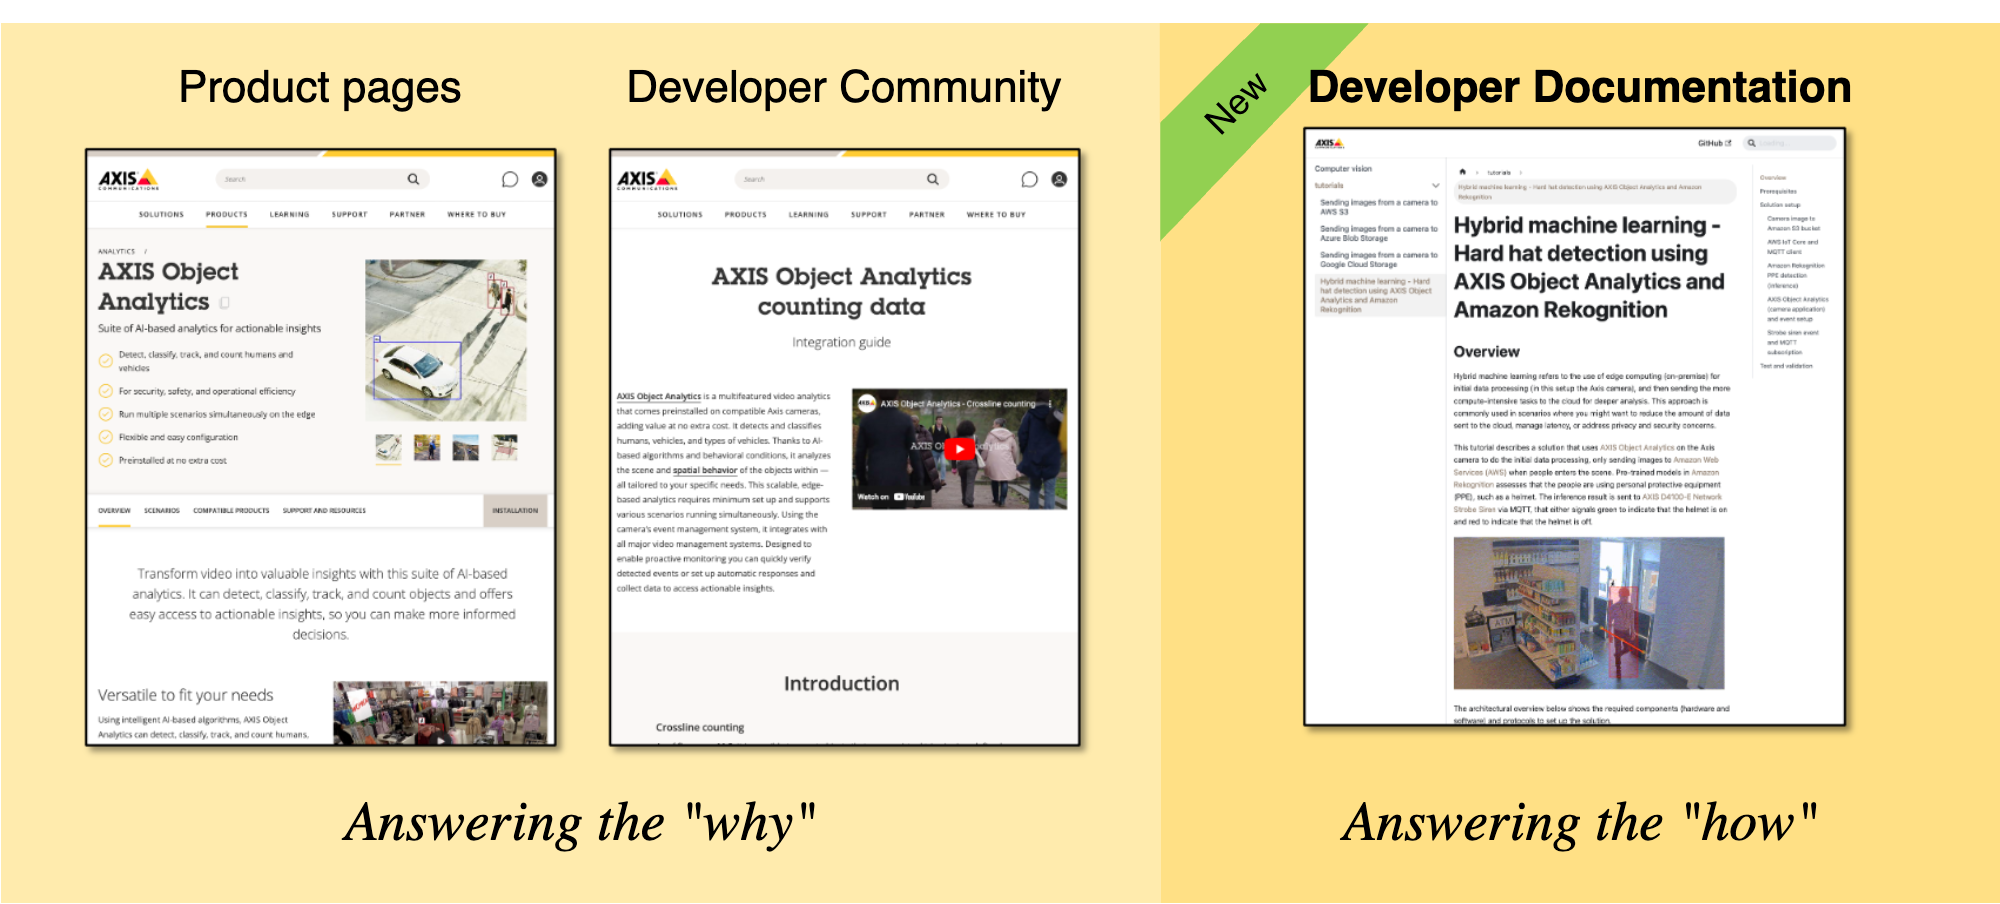The width and height of the screenshot is (2000, 904).
Task: Jump to Test and validation in contents
Action: pyautogui.click(x=1786, y=366)
